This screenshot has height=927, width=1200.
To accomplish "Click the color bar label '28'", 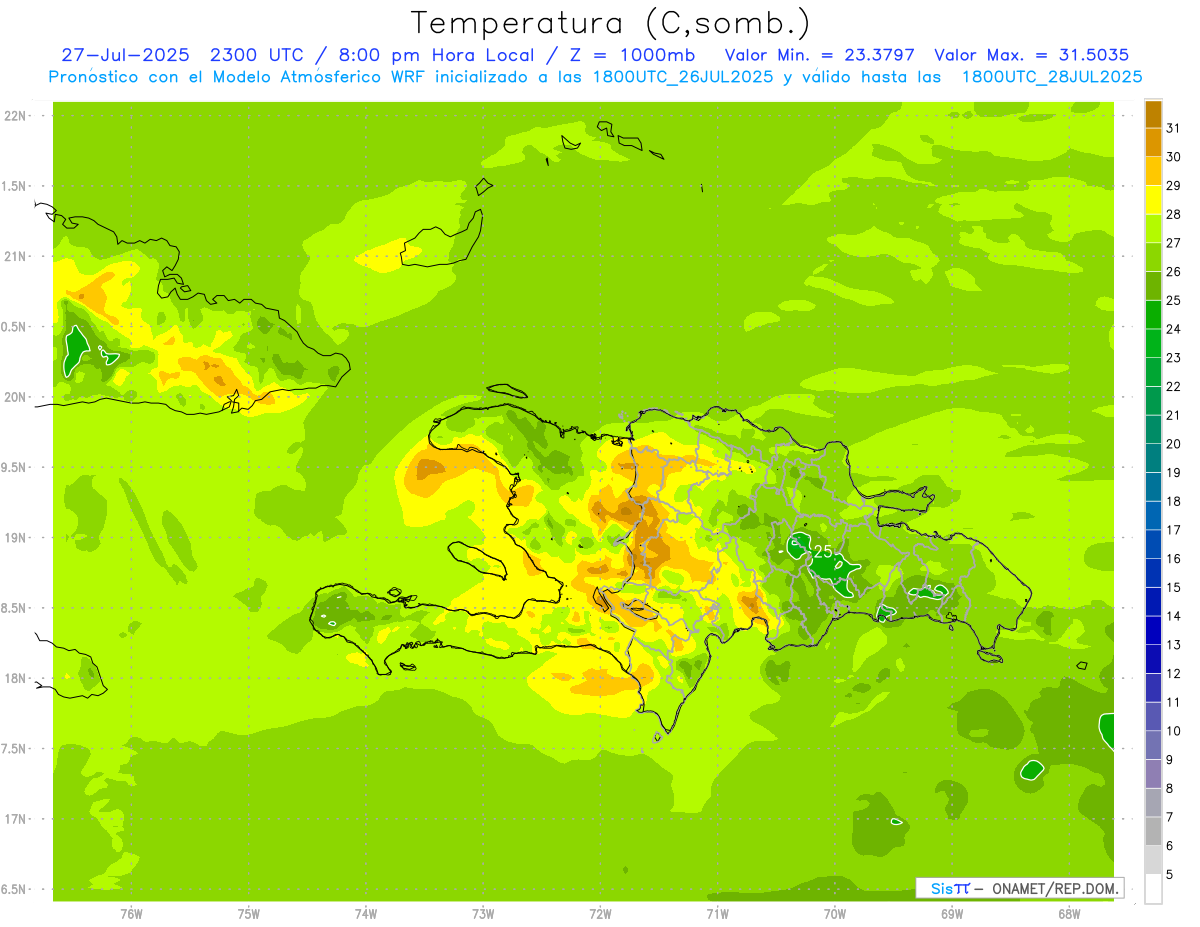I will 1174,214.
